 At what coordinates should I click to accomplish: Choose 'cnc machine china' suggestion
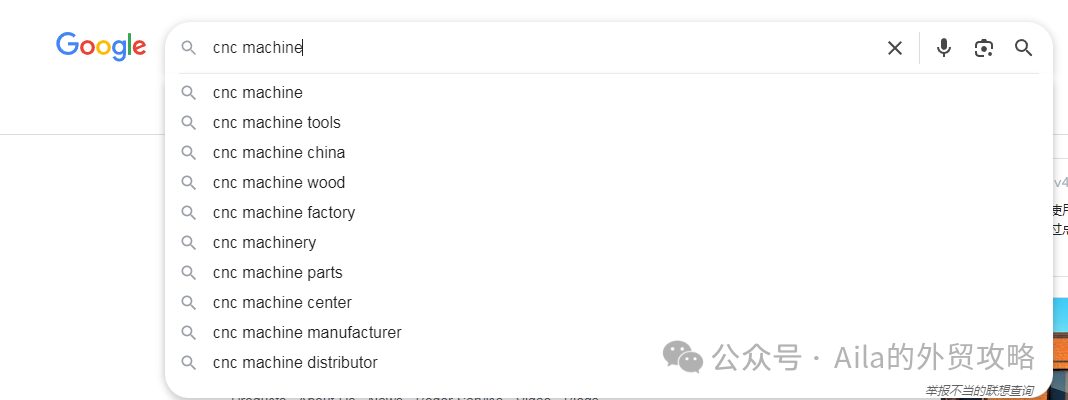279,153
